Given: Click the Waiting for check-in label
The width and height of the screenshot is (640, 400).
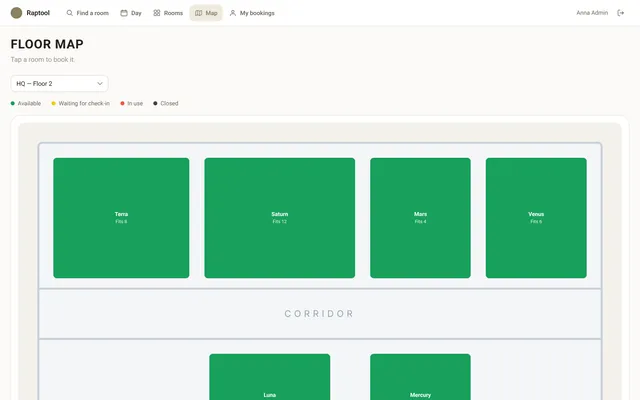Looking at the screenshot, I should (x=84, y=103).
